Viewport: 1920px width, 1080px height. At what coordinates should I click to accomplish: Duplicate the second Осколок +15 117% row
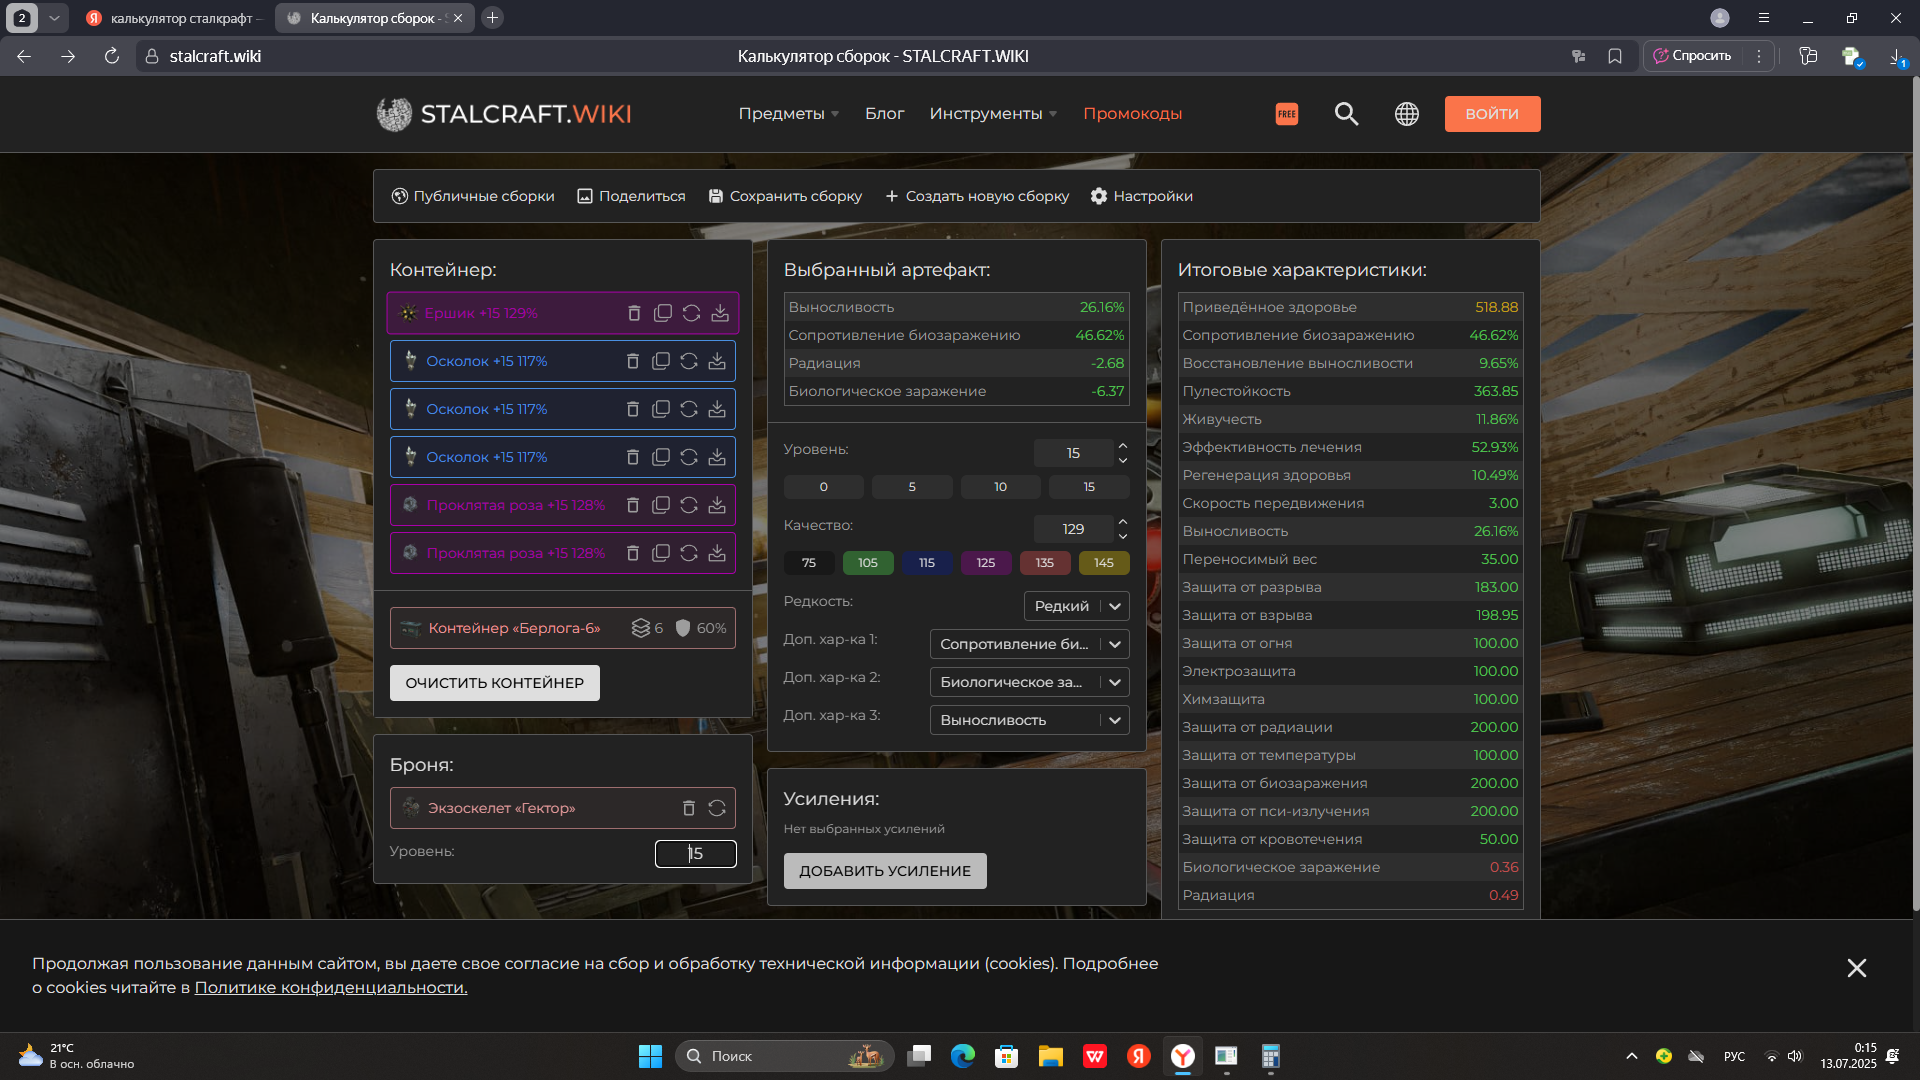tap(660, 409)
